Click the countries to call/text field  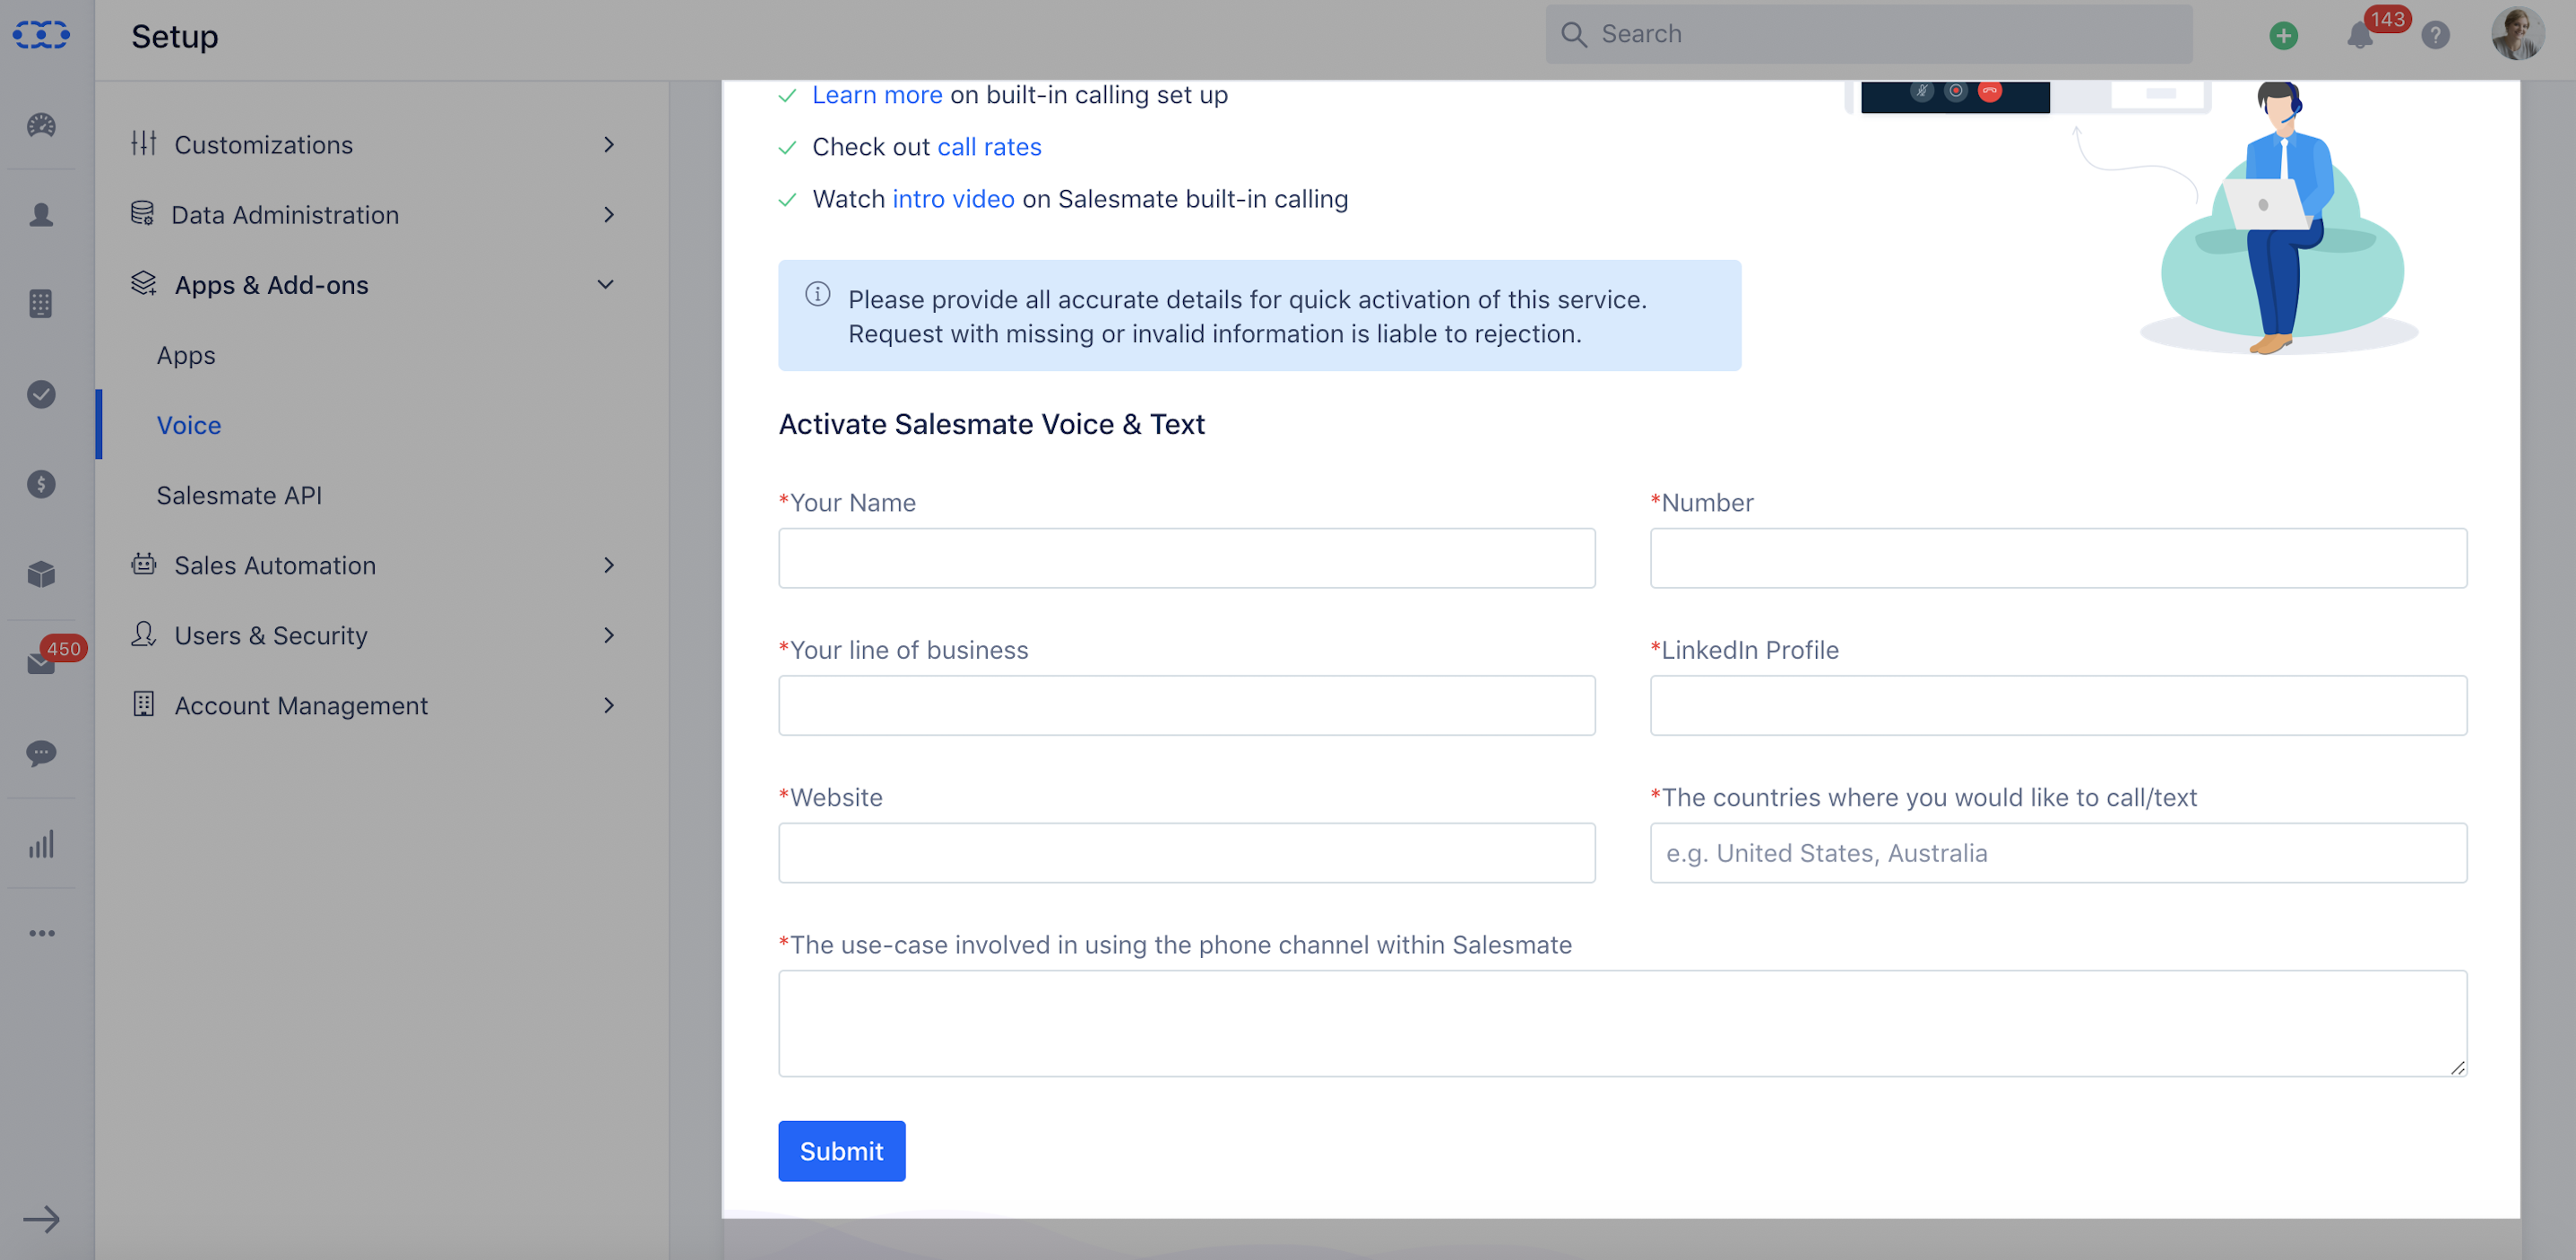(x=2058, y=853)
